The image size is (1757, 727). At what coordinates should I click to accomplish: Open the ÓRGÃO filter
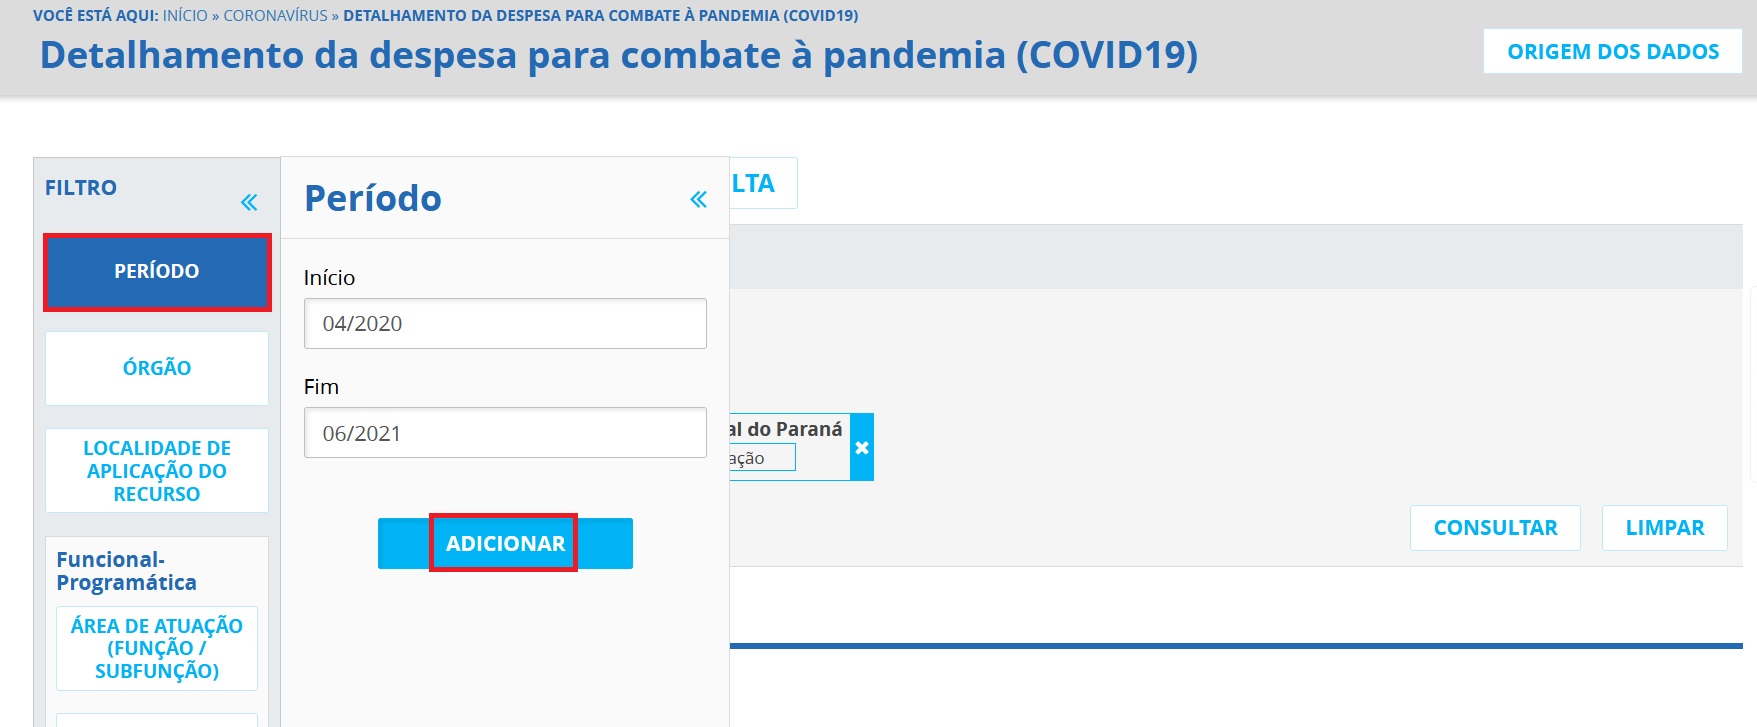click(x=157, y=368)
